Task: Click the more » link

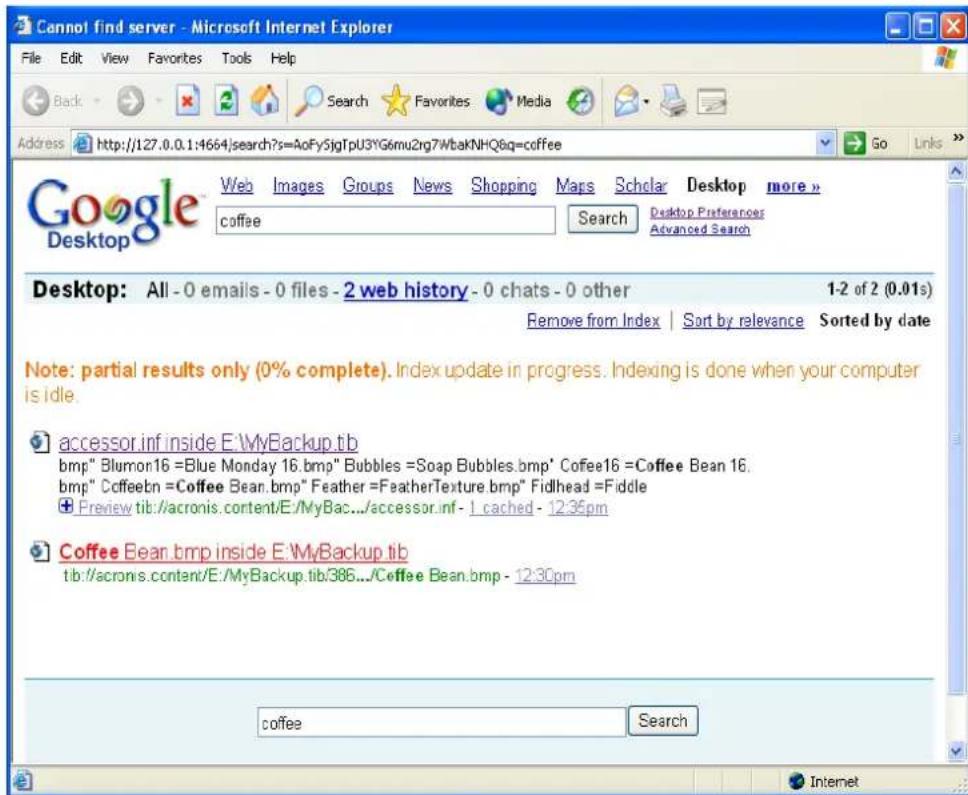Action: [x=793, y=186]
